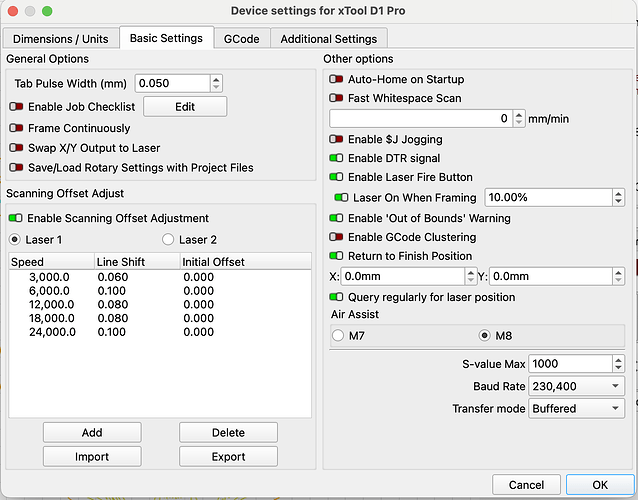Toggle Save/Load Rotary Settings with Project Files
The image size is (638, 500).
(x=16, y=167)
